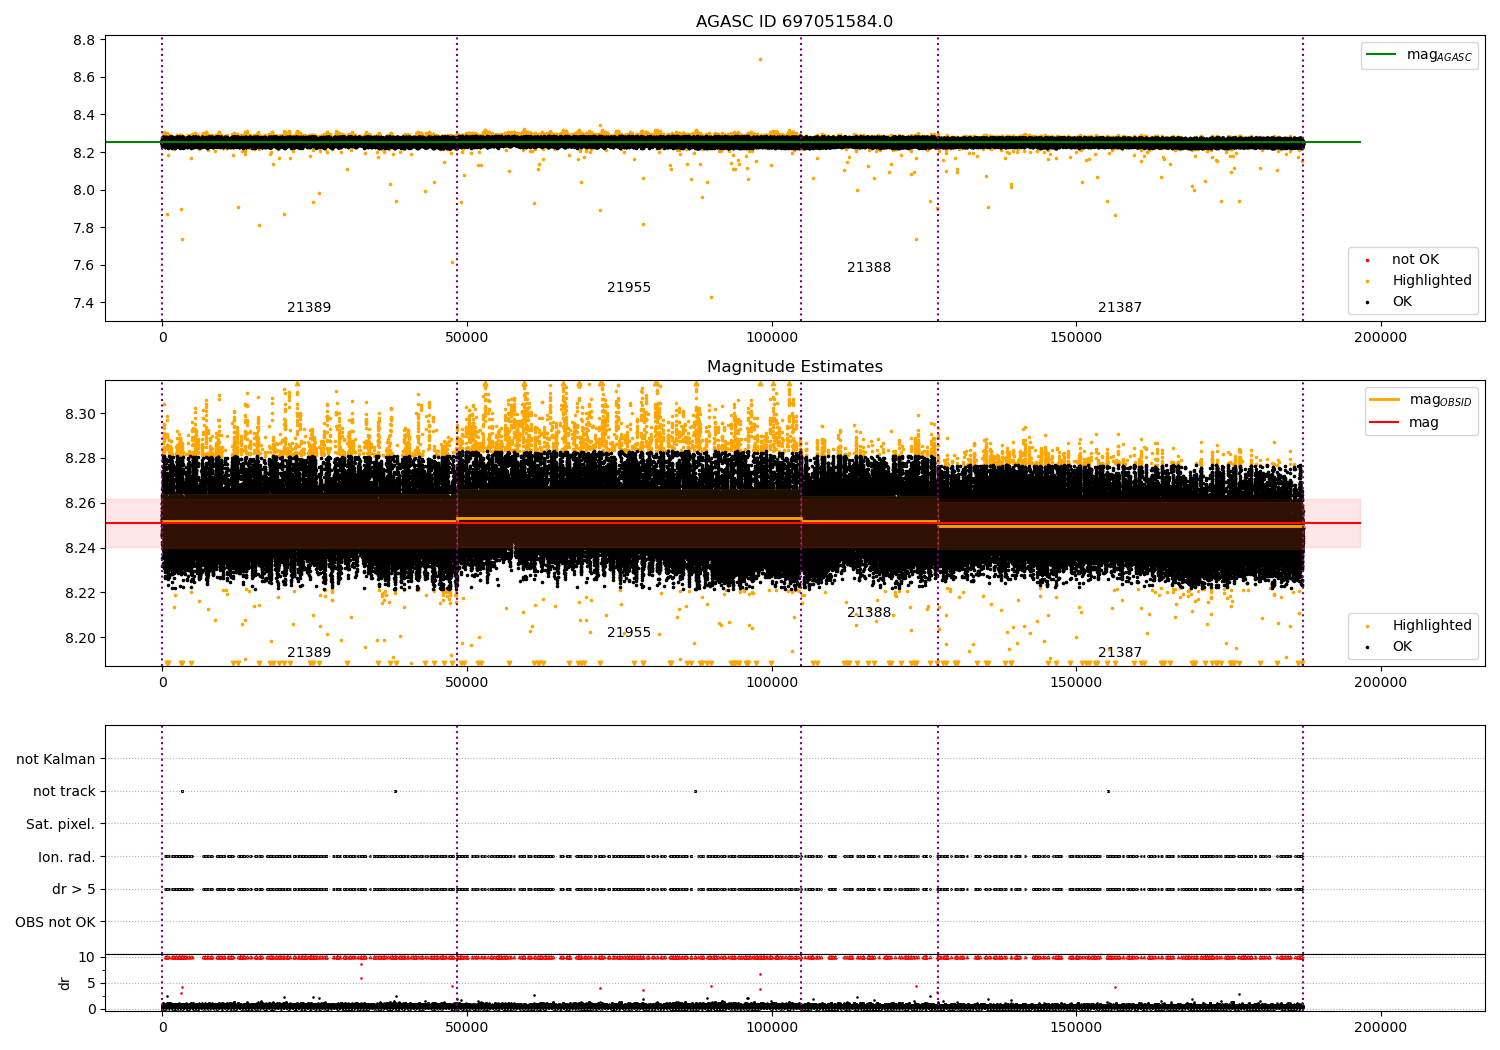
Task: Click the 'AGASC ID 697051584.0' plot title
Action: [794, 22]
